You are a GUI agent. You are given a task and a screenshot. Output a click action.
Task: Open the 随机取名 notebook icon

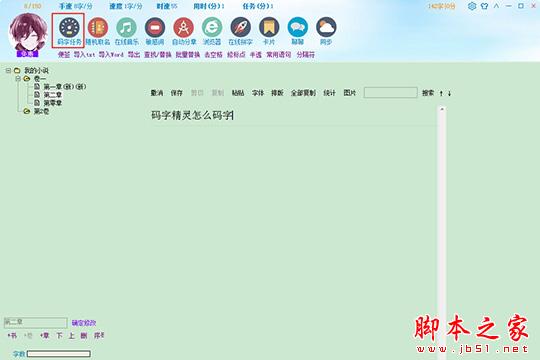[98, 27]
